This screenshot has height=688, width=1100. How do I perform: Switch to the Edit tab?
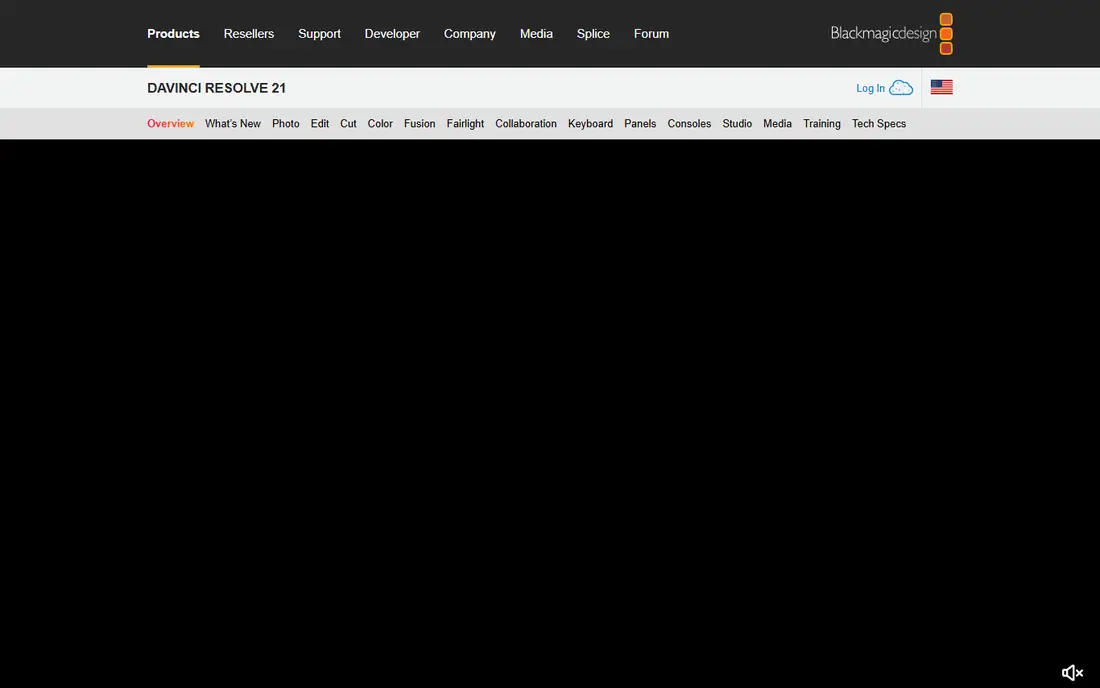[x=320, y=123]
